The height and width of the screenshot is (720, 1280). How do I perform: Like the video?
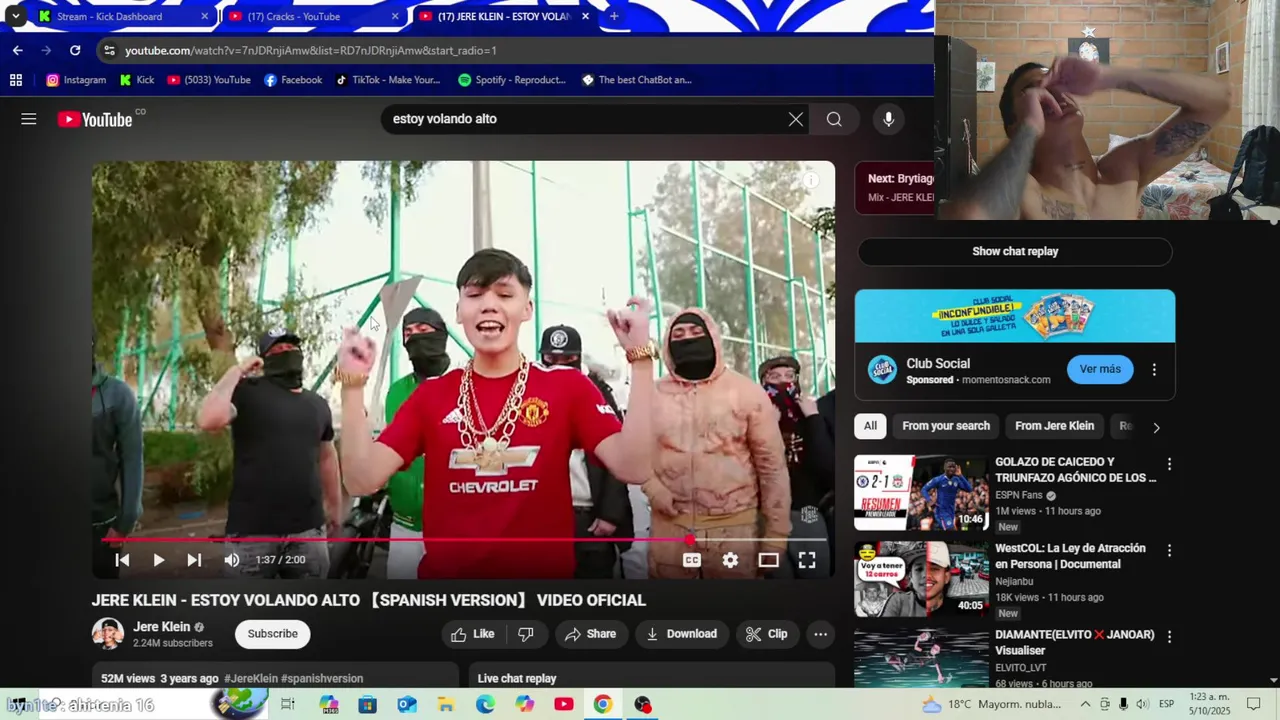coord(473,634)
